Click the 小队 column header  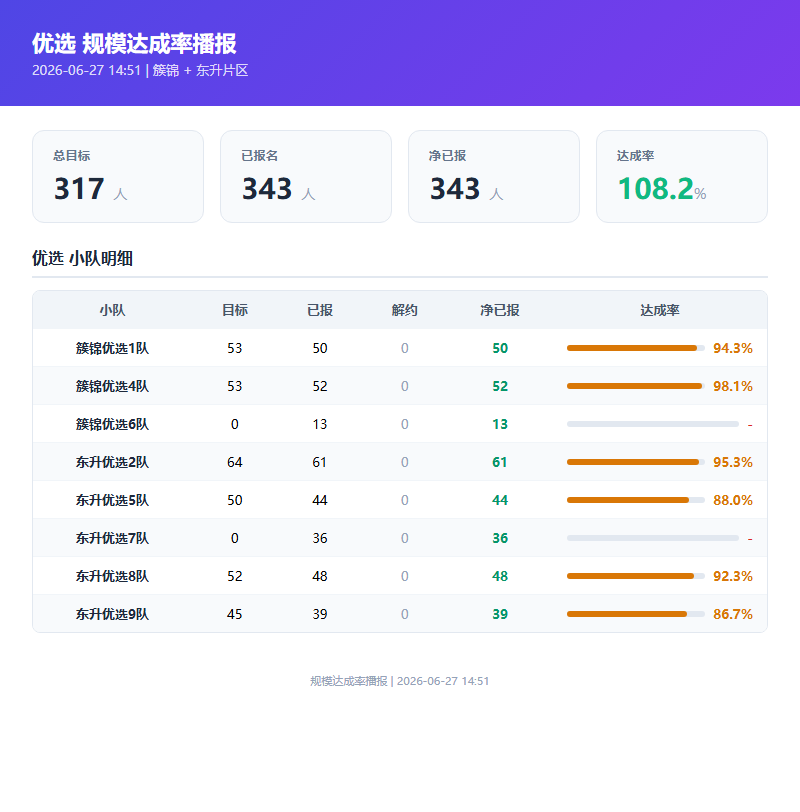coord(112,310)
